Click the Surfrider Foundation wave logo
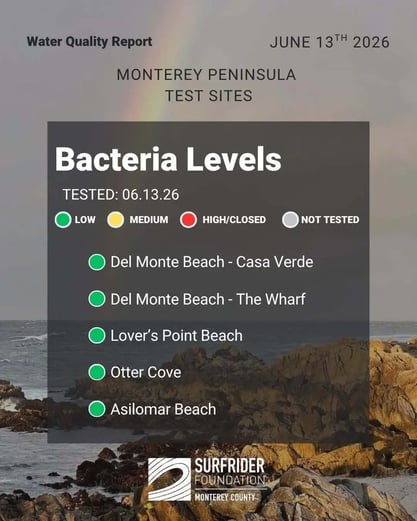 tap(169, 479)
